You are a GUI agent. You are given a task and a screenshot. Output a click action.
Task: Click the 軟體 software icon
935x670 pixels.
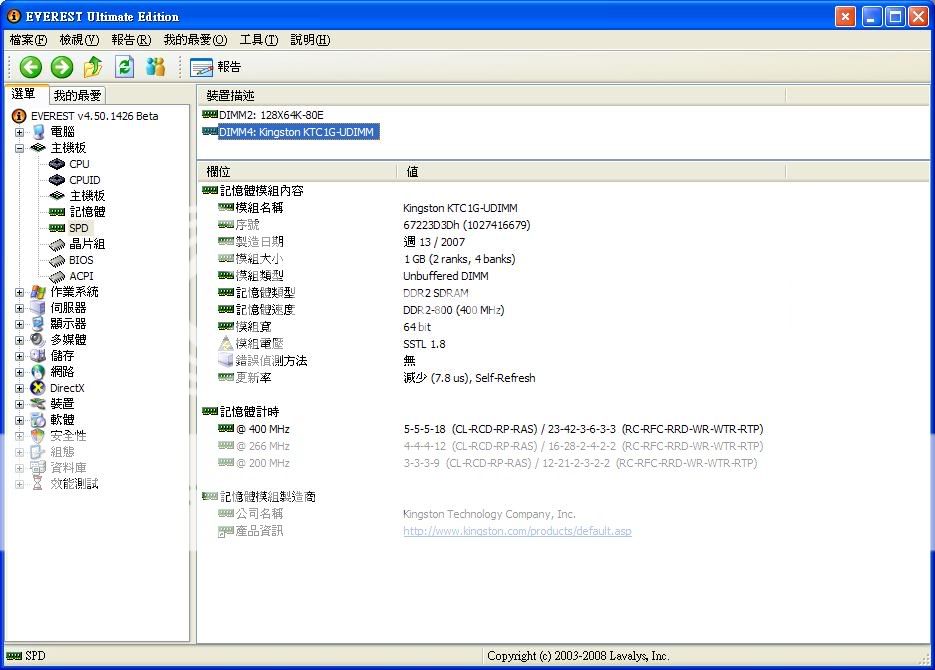[38, 420]
